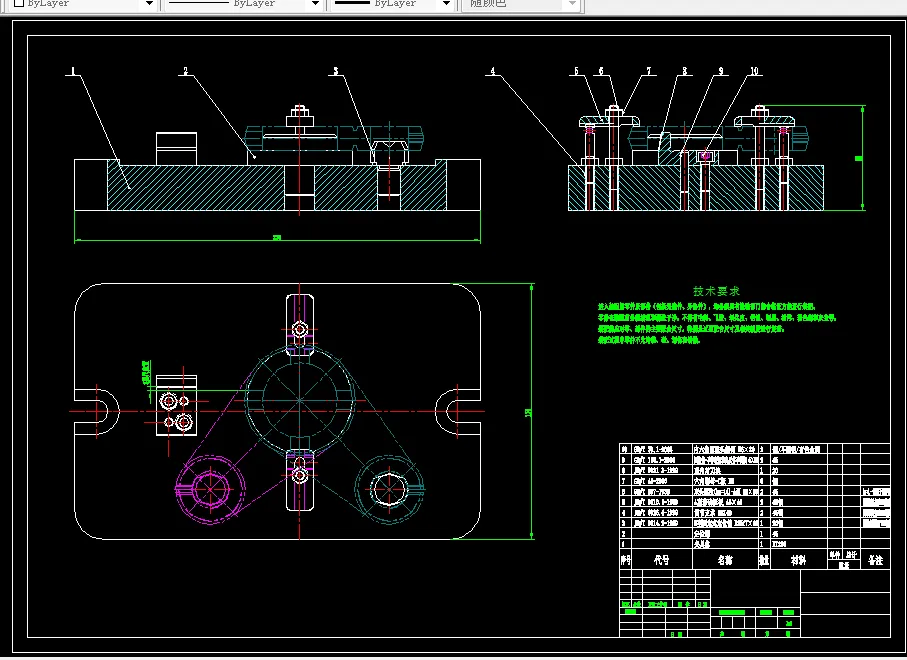Select part callout number 2
907x660 pixels.
click(185, 72)
